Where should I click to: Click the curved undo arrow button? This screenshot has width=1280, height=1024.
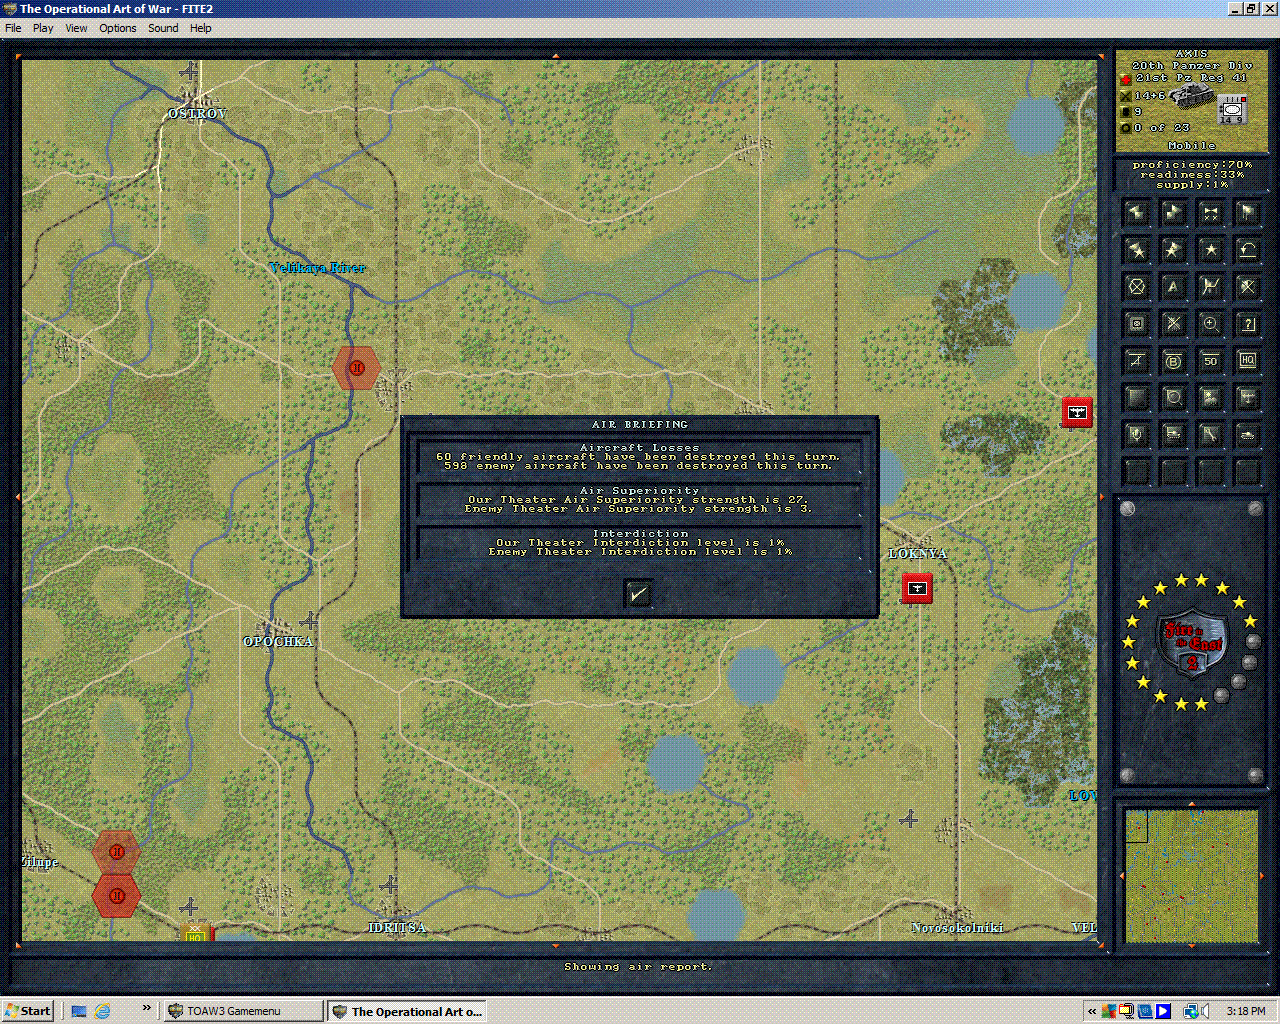click(x=1248, y=250)
